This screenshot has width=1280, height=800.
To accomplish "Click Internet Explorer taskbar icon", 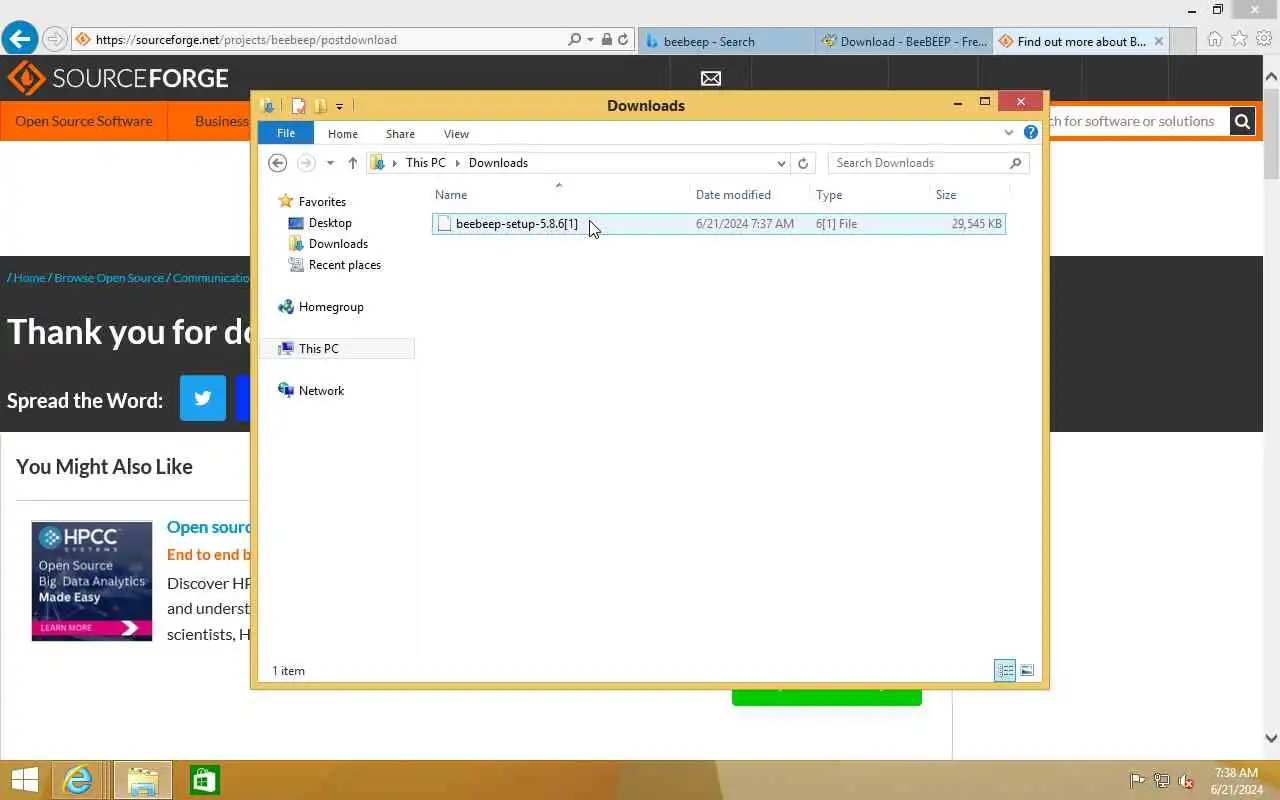I will (78, 780).
